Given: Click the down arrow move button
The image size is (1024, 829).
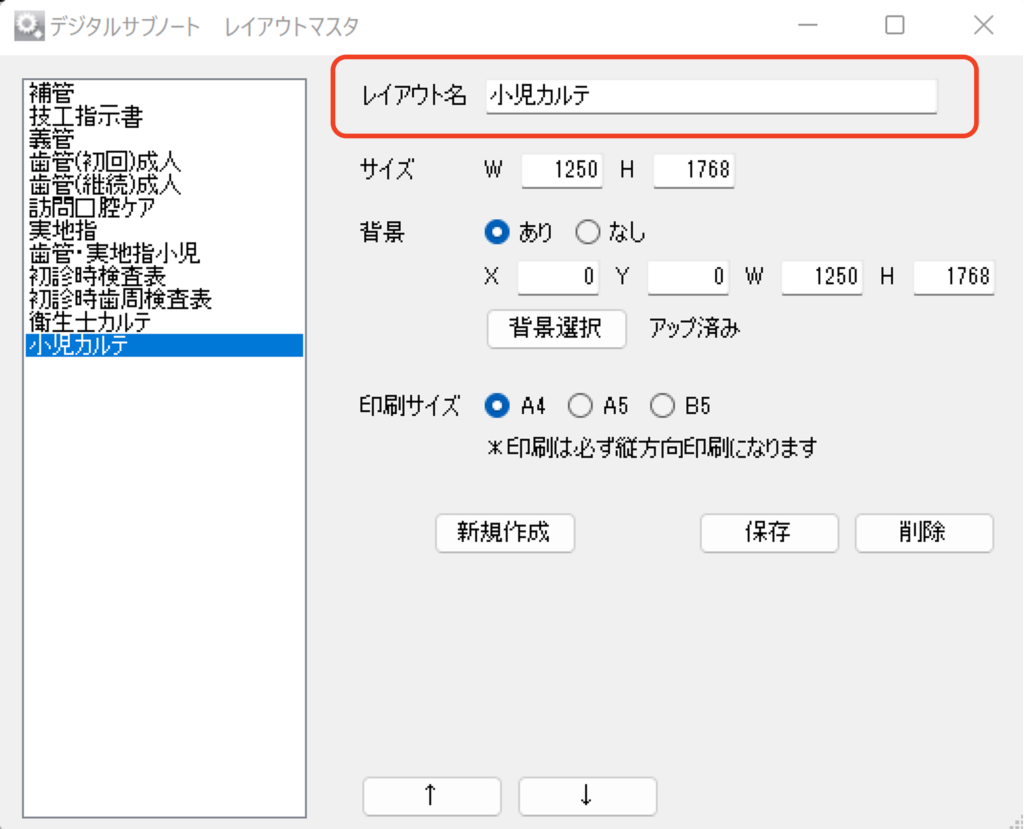Looking at the screenshot, I should coord(587,796).
